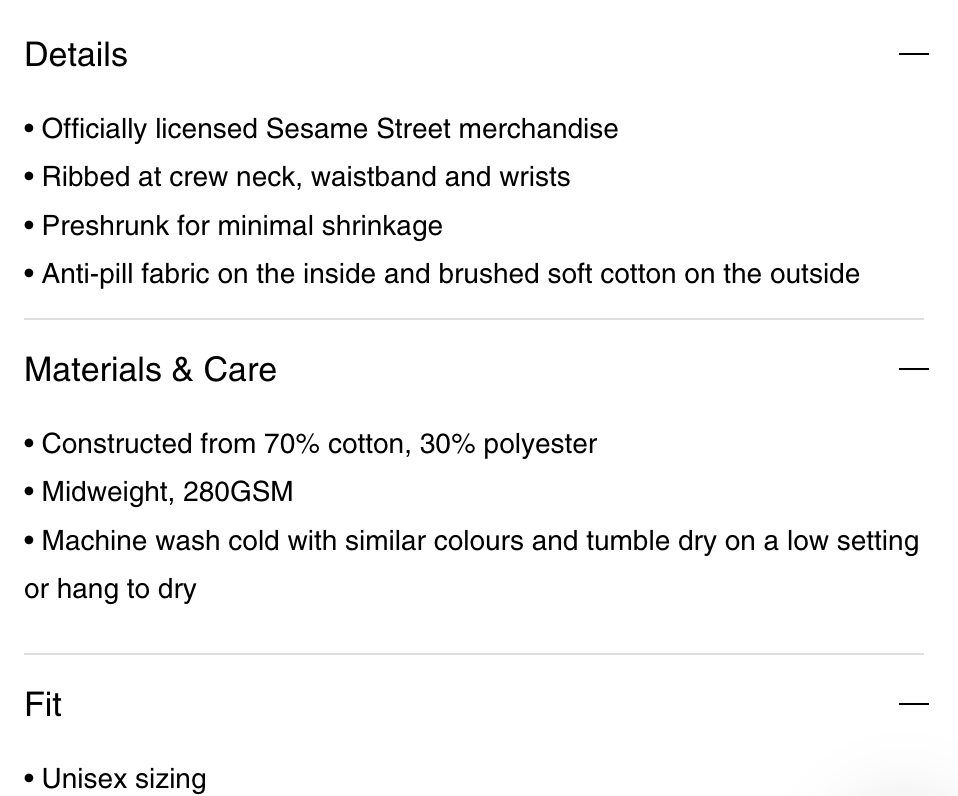Image resolution: width=958 pixels, height=796 pixels.
Task: Click the Materials & Care heading
Action: (x=150, y=369)
